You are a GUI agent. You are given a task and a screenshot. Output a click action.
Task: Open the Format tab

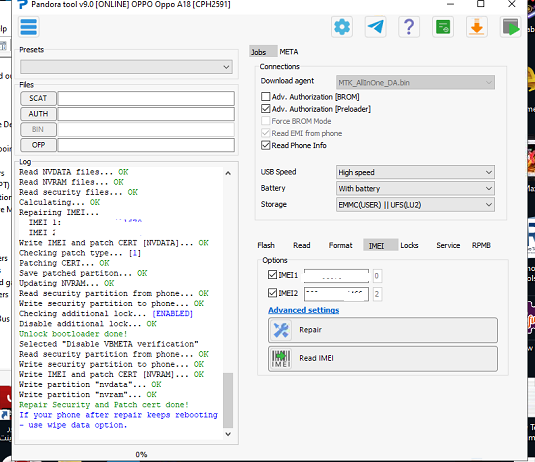340,245
